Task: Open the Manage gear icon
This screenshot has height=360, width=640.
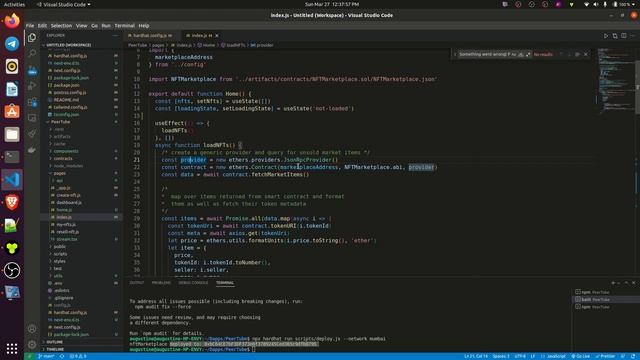Action: tap(32, 344)
